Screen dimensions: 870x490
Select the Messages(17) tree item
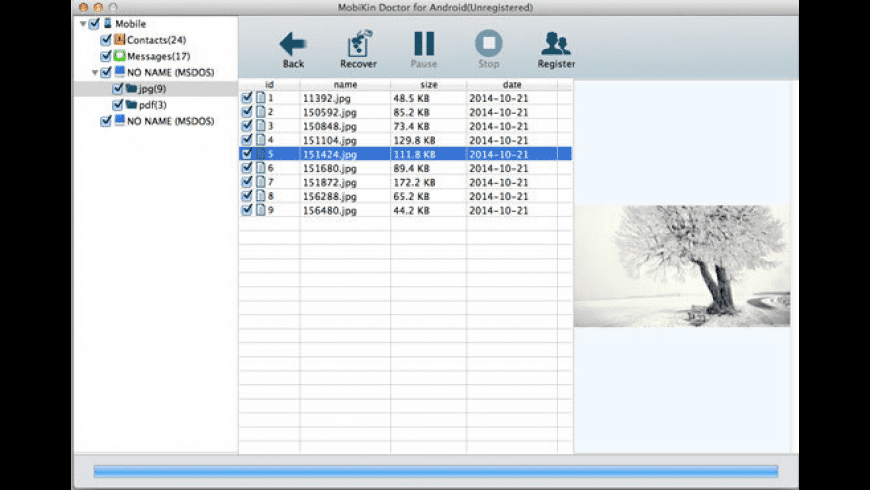[x=159, y=56]
